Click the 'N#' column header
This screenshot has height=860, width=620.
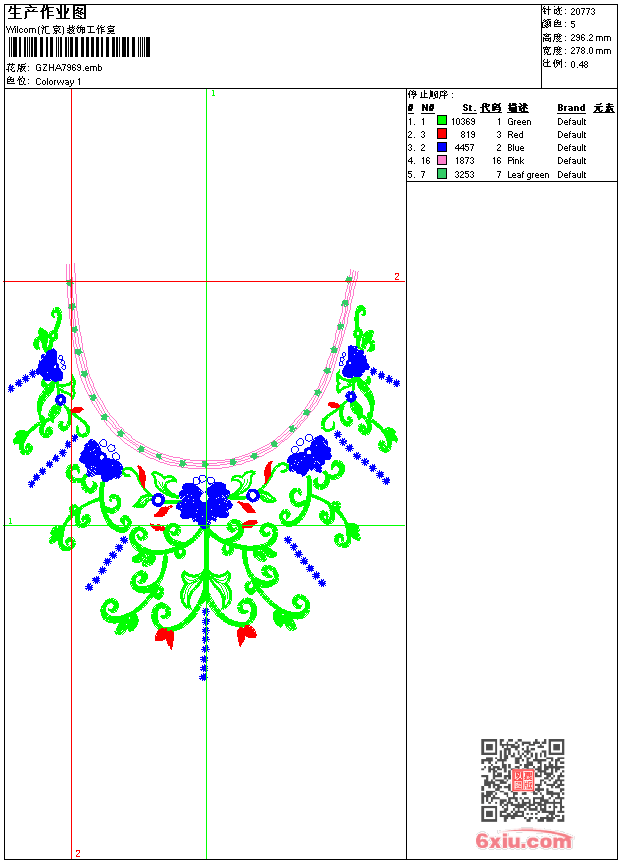[x=427, y=108]
